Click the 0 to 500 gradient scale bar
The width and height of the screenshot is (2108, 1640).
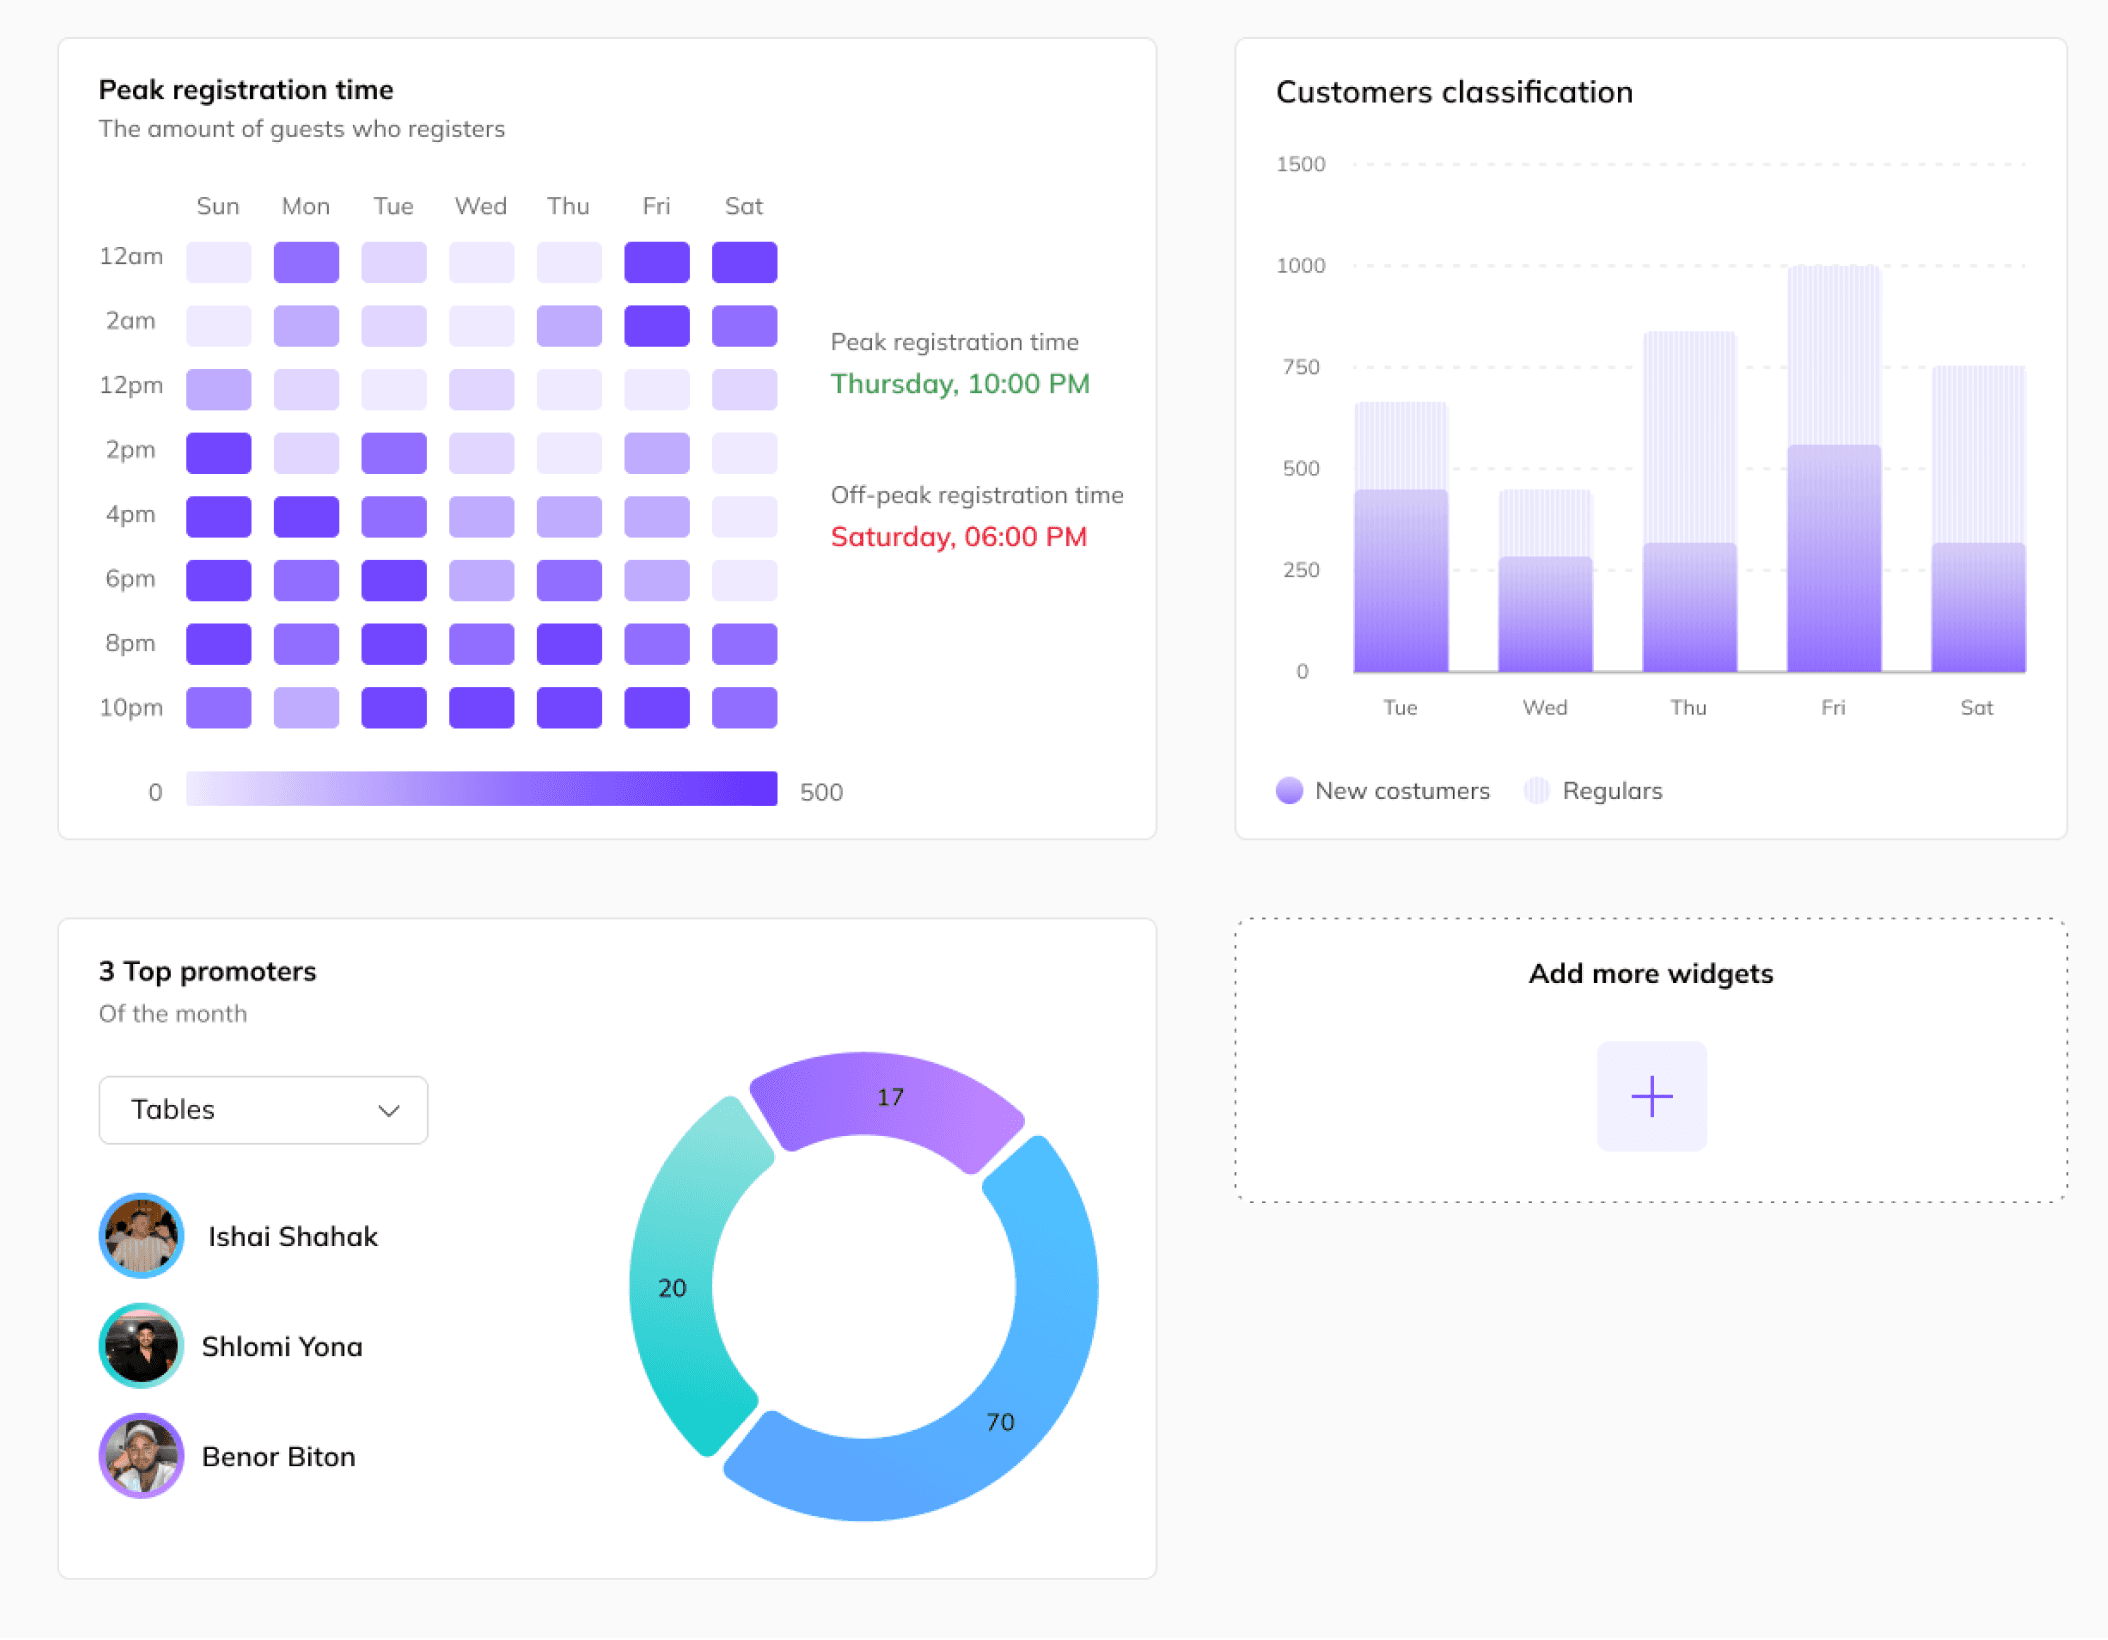[481, 788]
